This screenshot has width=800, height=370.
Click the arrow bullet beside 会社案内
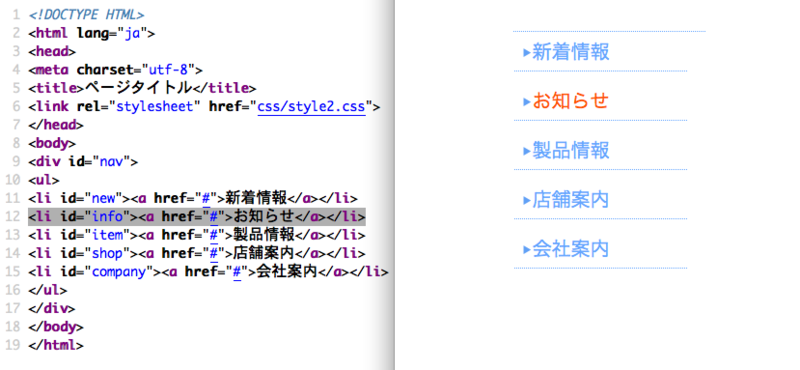click(x=527, y=250)
